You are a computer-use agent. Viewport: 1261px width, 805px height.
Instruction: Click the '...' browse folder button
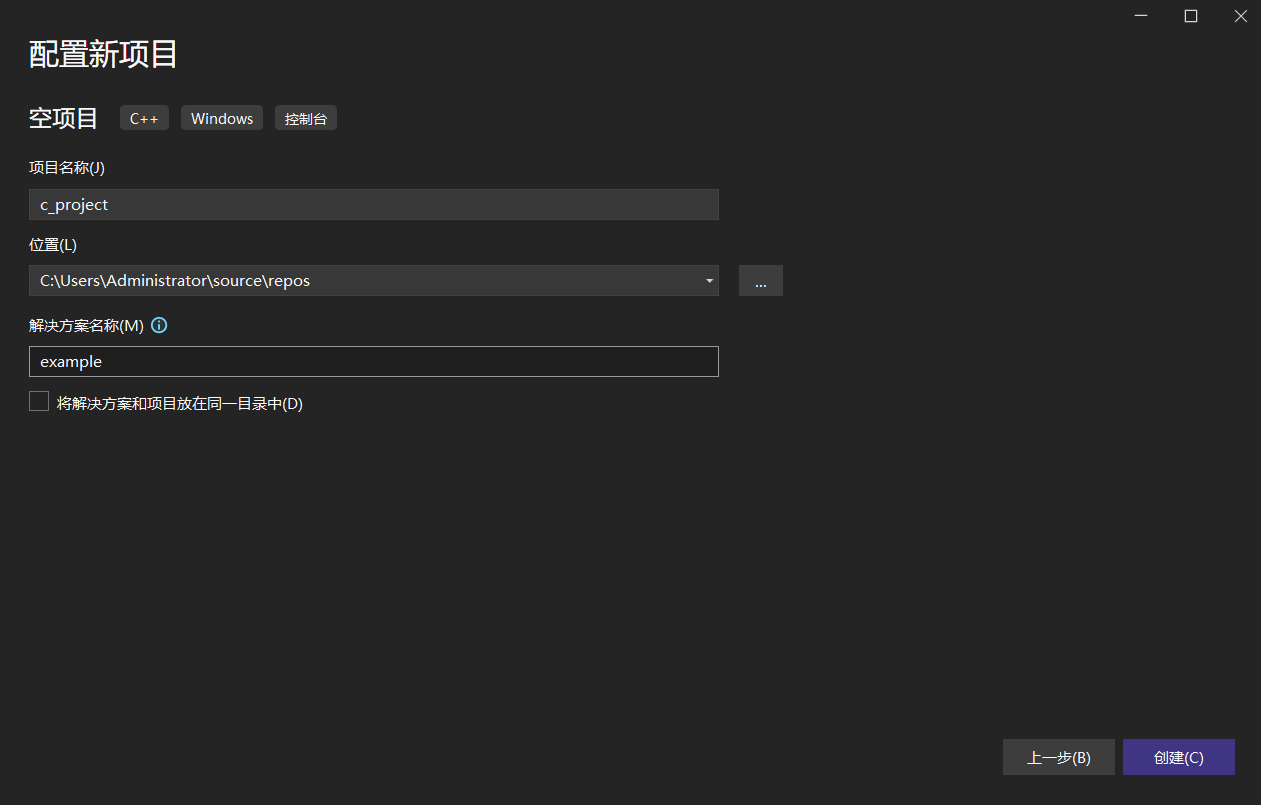point(760,281)
